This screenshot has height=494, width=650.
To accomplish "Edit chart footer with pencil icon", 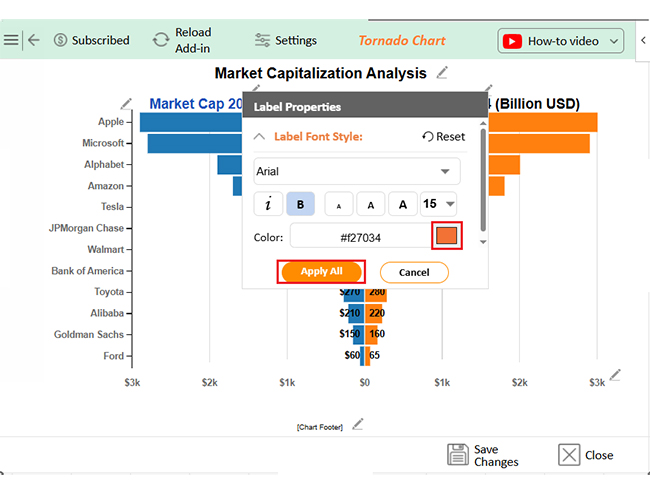I will coord(358,424).
